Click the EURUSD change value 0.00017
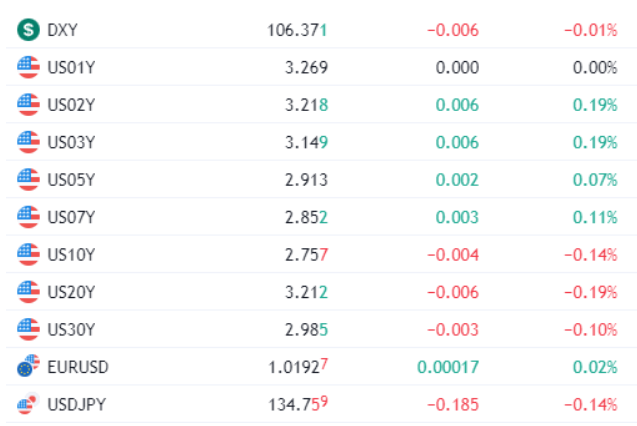Screen dimensions: 637x426 click(448, 367)
